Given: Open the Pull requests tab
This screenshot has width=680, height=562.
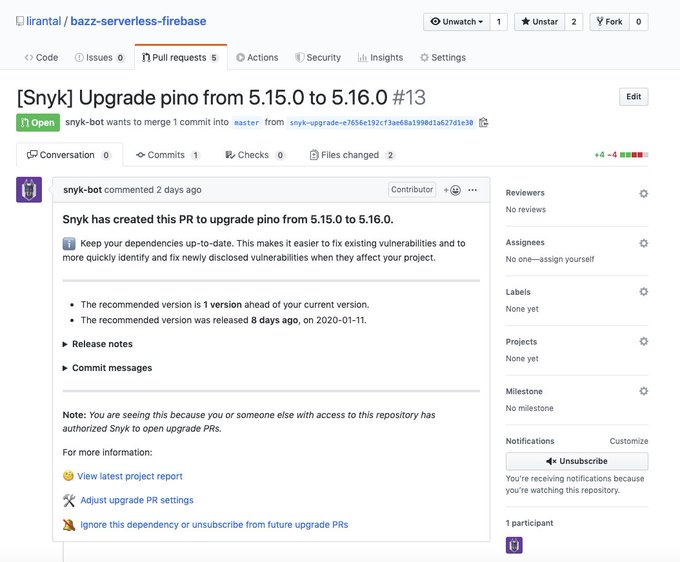Looking at the screenshot, I should click(x=180, y=57).
